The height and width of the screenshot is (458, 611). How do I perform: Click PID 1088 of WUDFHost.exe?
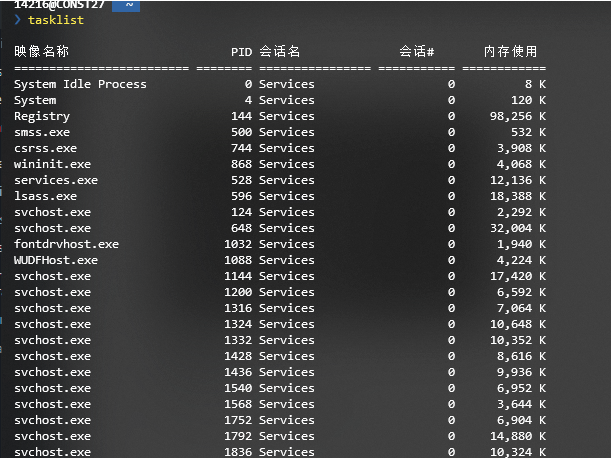(238, 260)
